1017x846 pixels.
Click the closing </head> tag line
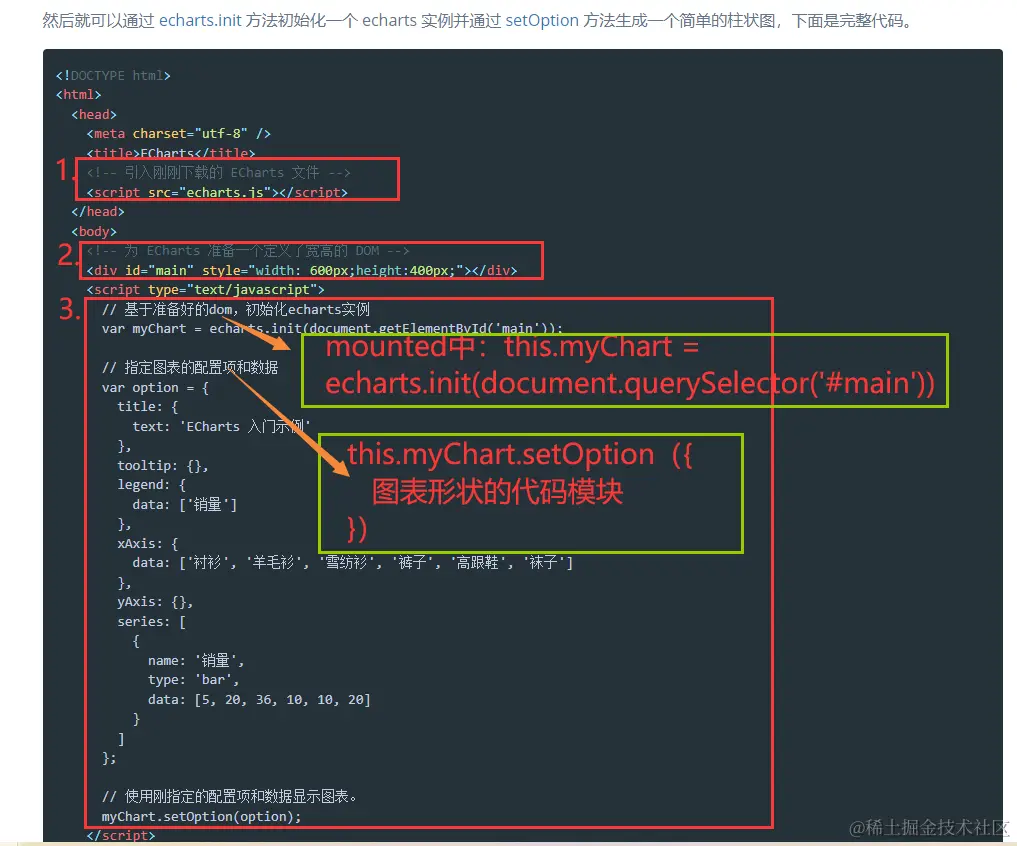coord(97,212)
